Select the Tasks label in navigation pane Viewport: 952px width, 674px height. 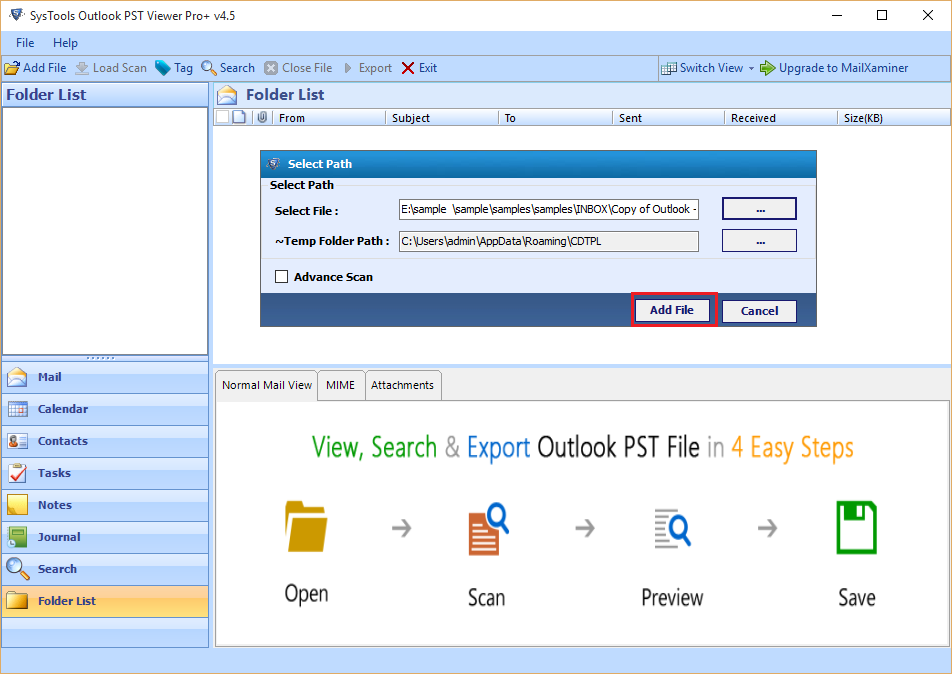(x=54, y=473)
